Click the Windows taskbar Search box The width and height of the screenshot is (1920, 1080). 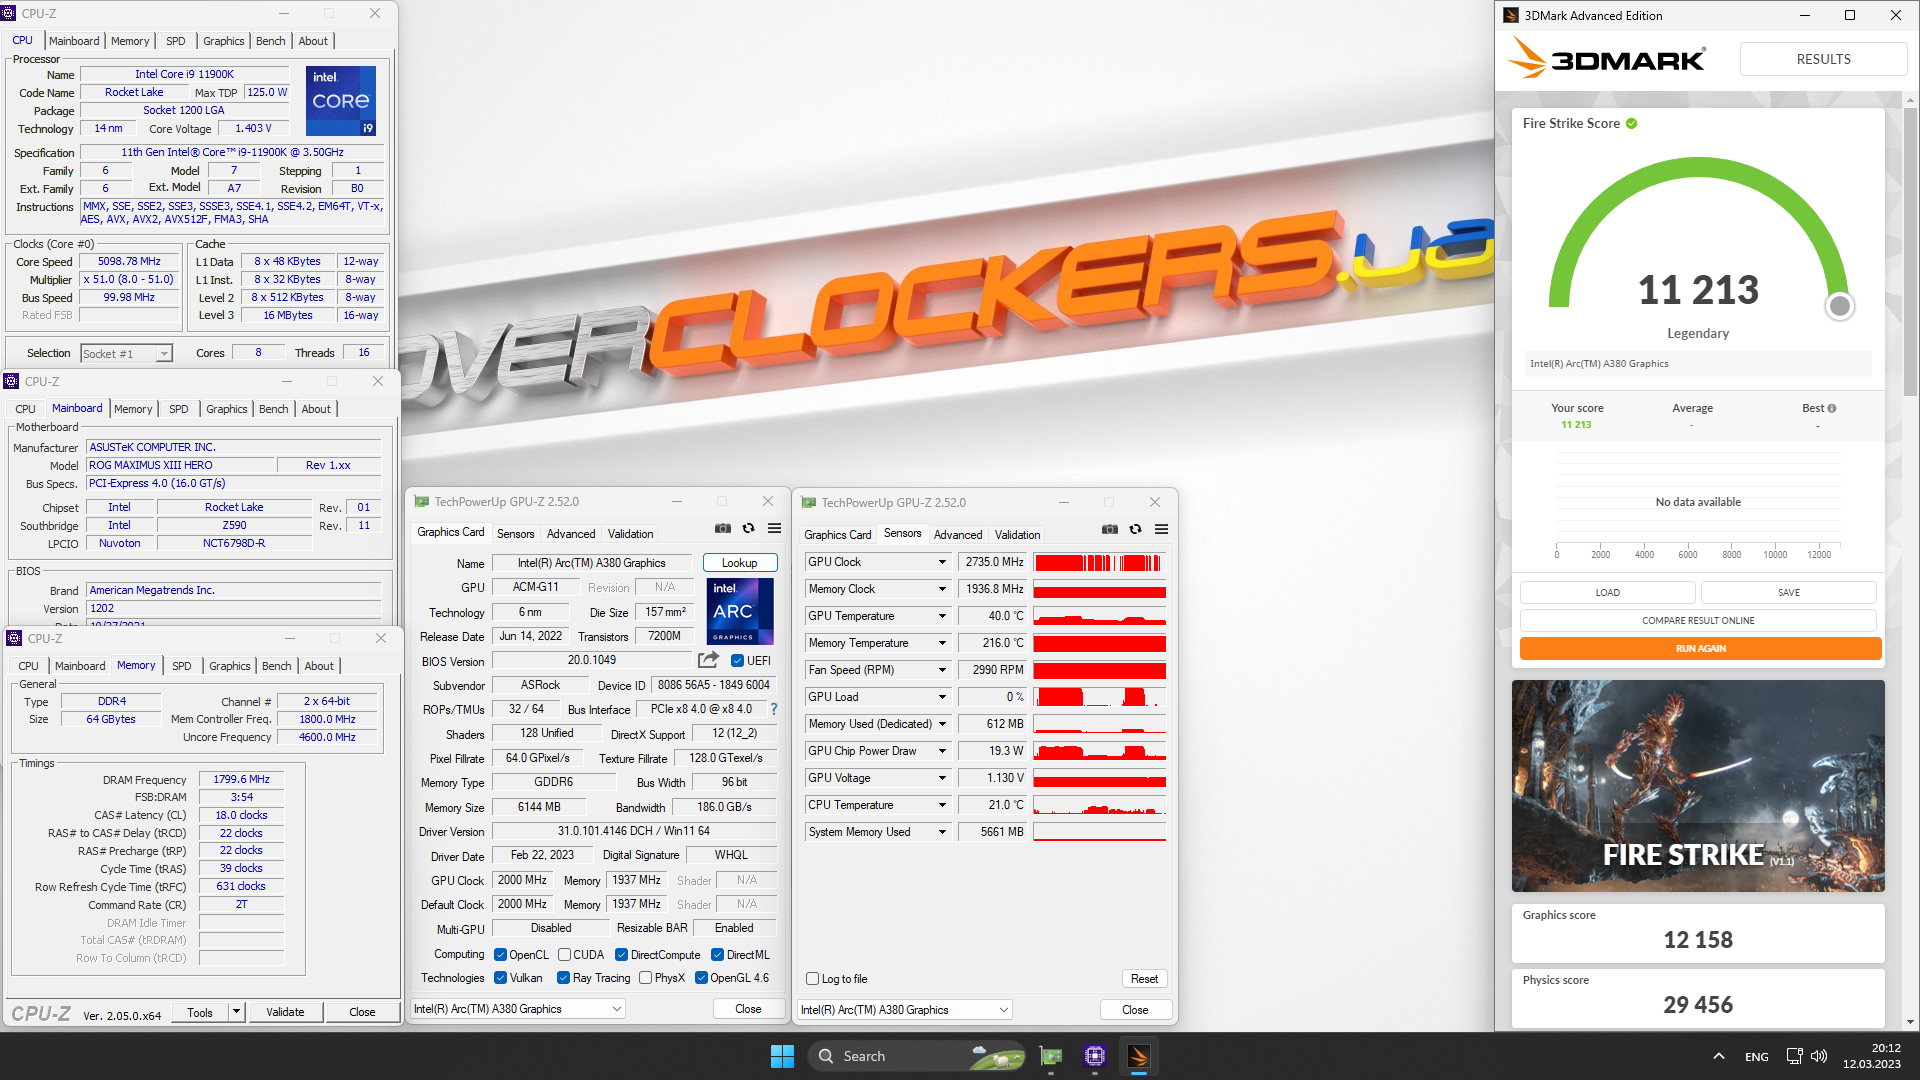(917, 1056)
